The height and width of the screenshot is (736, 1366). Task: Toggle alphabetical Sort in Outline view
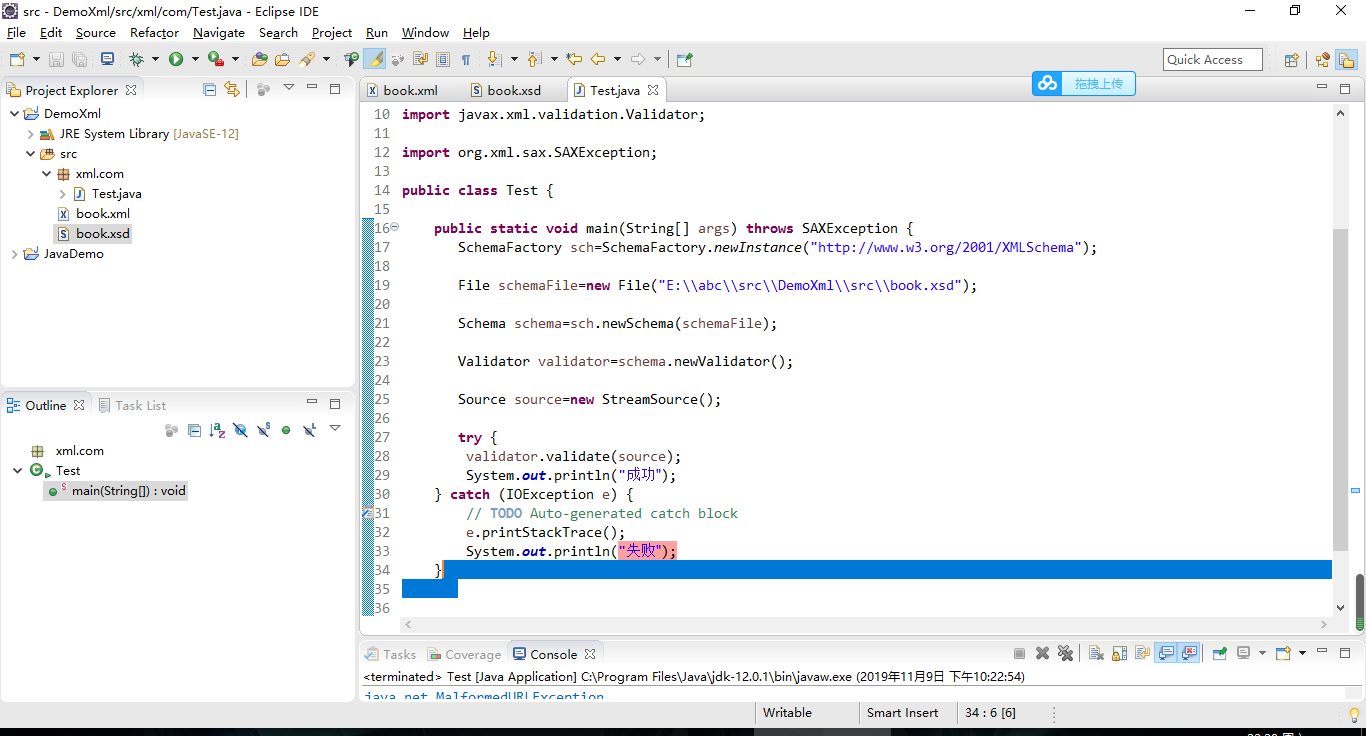(x=217, y=430)
